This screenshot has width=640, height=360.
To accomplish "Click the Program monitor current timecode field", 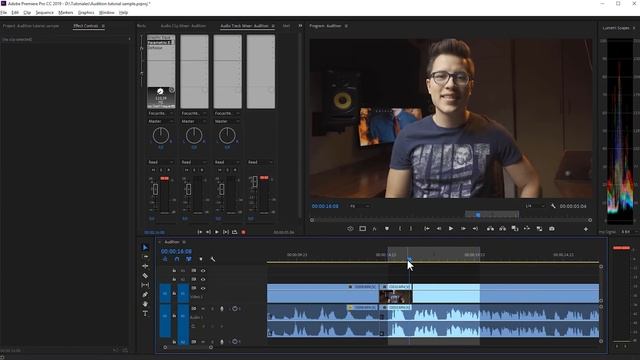I will click(325, 206).
